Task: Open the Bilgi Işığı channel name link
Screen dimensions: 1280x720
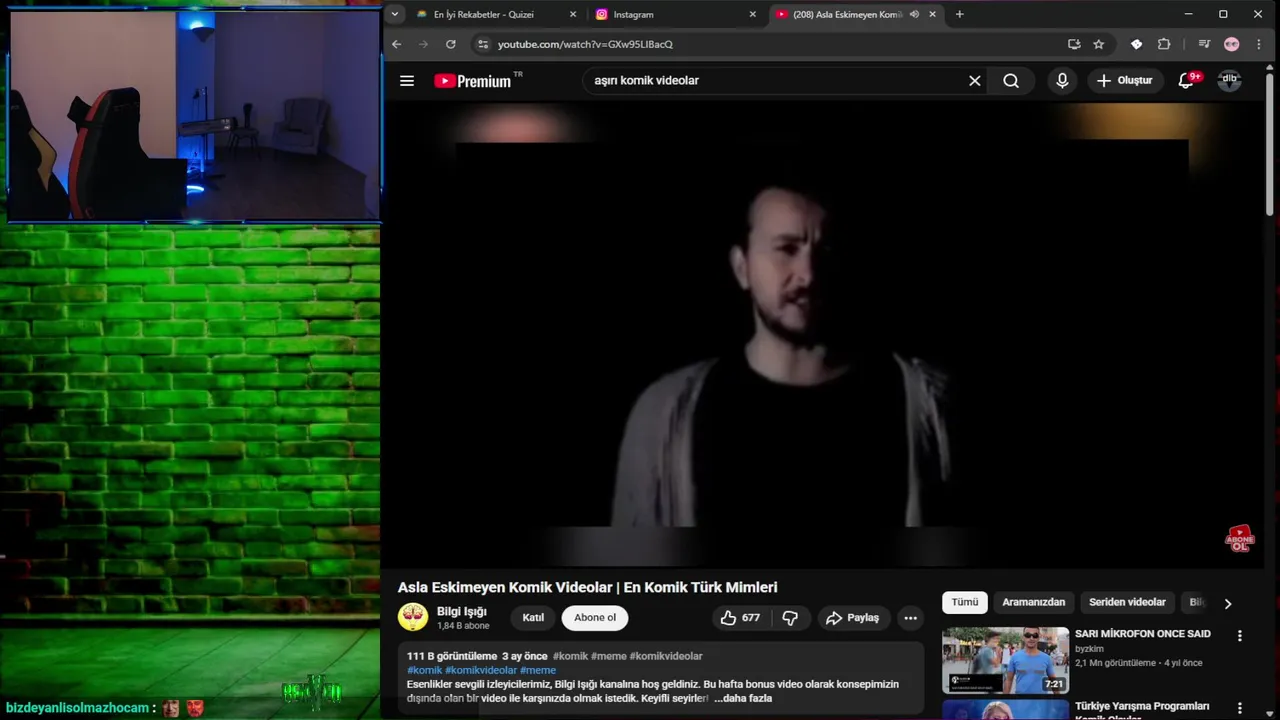Action: 462,611
